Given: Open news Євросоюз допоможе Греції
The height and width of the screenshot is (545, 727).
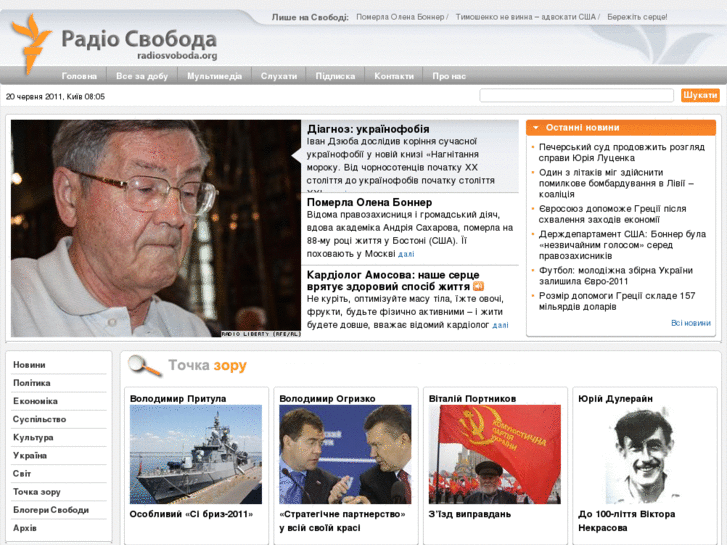Looking at the screenshot, I should (612, 214).
